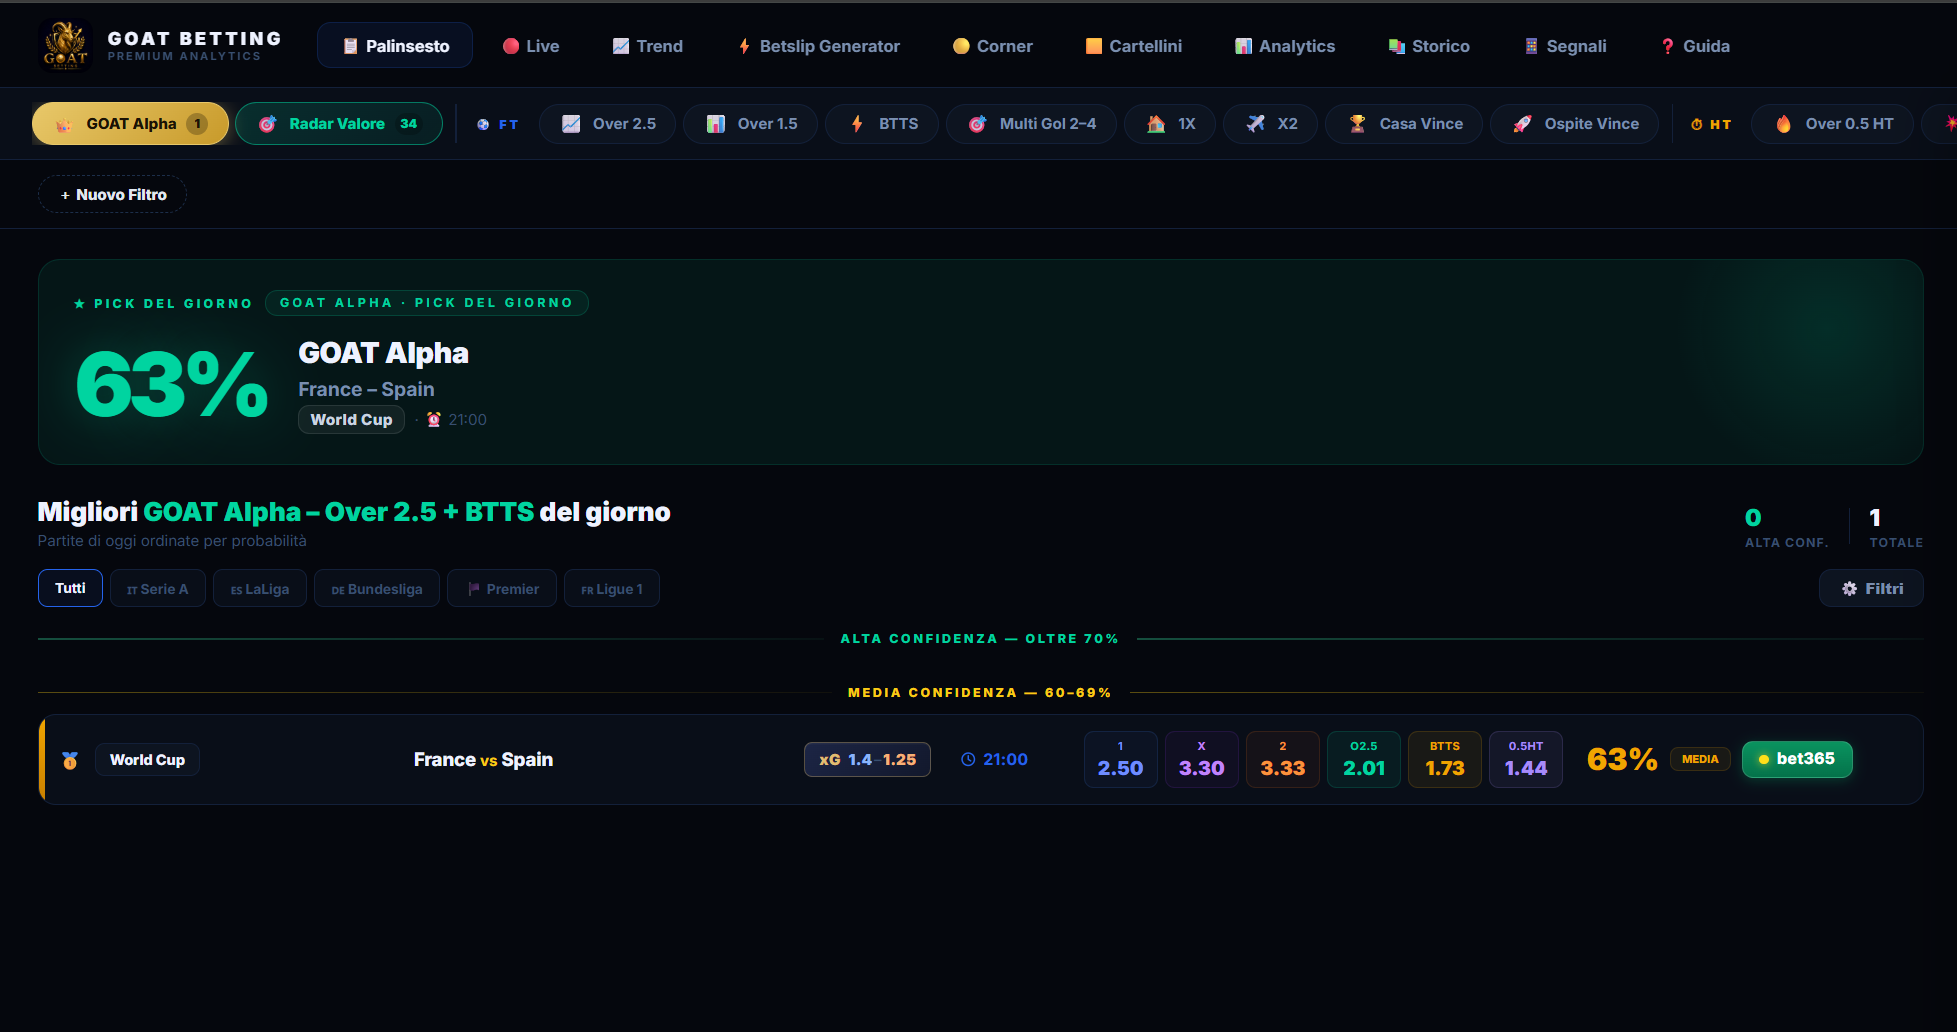The width and height of the screenshot is (1957, 1032).
Task: Select the O2.5 odds box 2.01
Action: [x=1364, y=760]
